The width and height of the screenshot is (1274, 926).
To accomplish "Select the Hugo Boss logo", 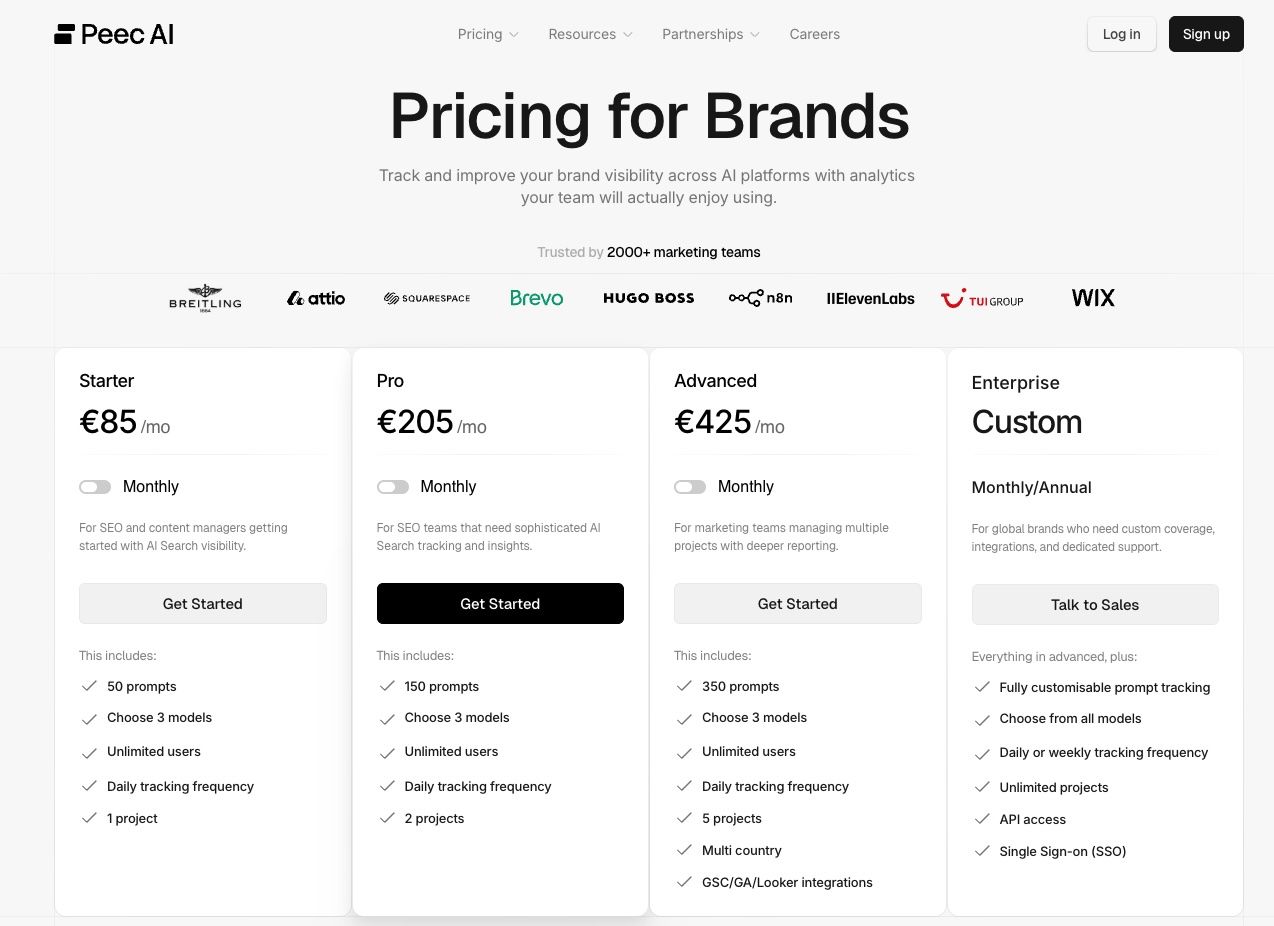I will coord(648,297).
